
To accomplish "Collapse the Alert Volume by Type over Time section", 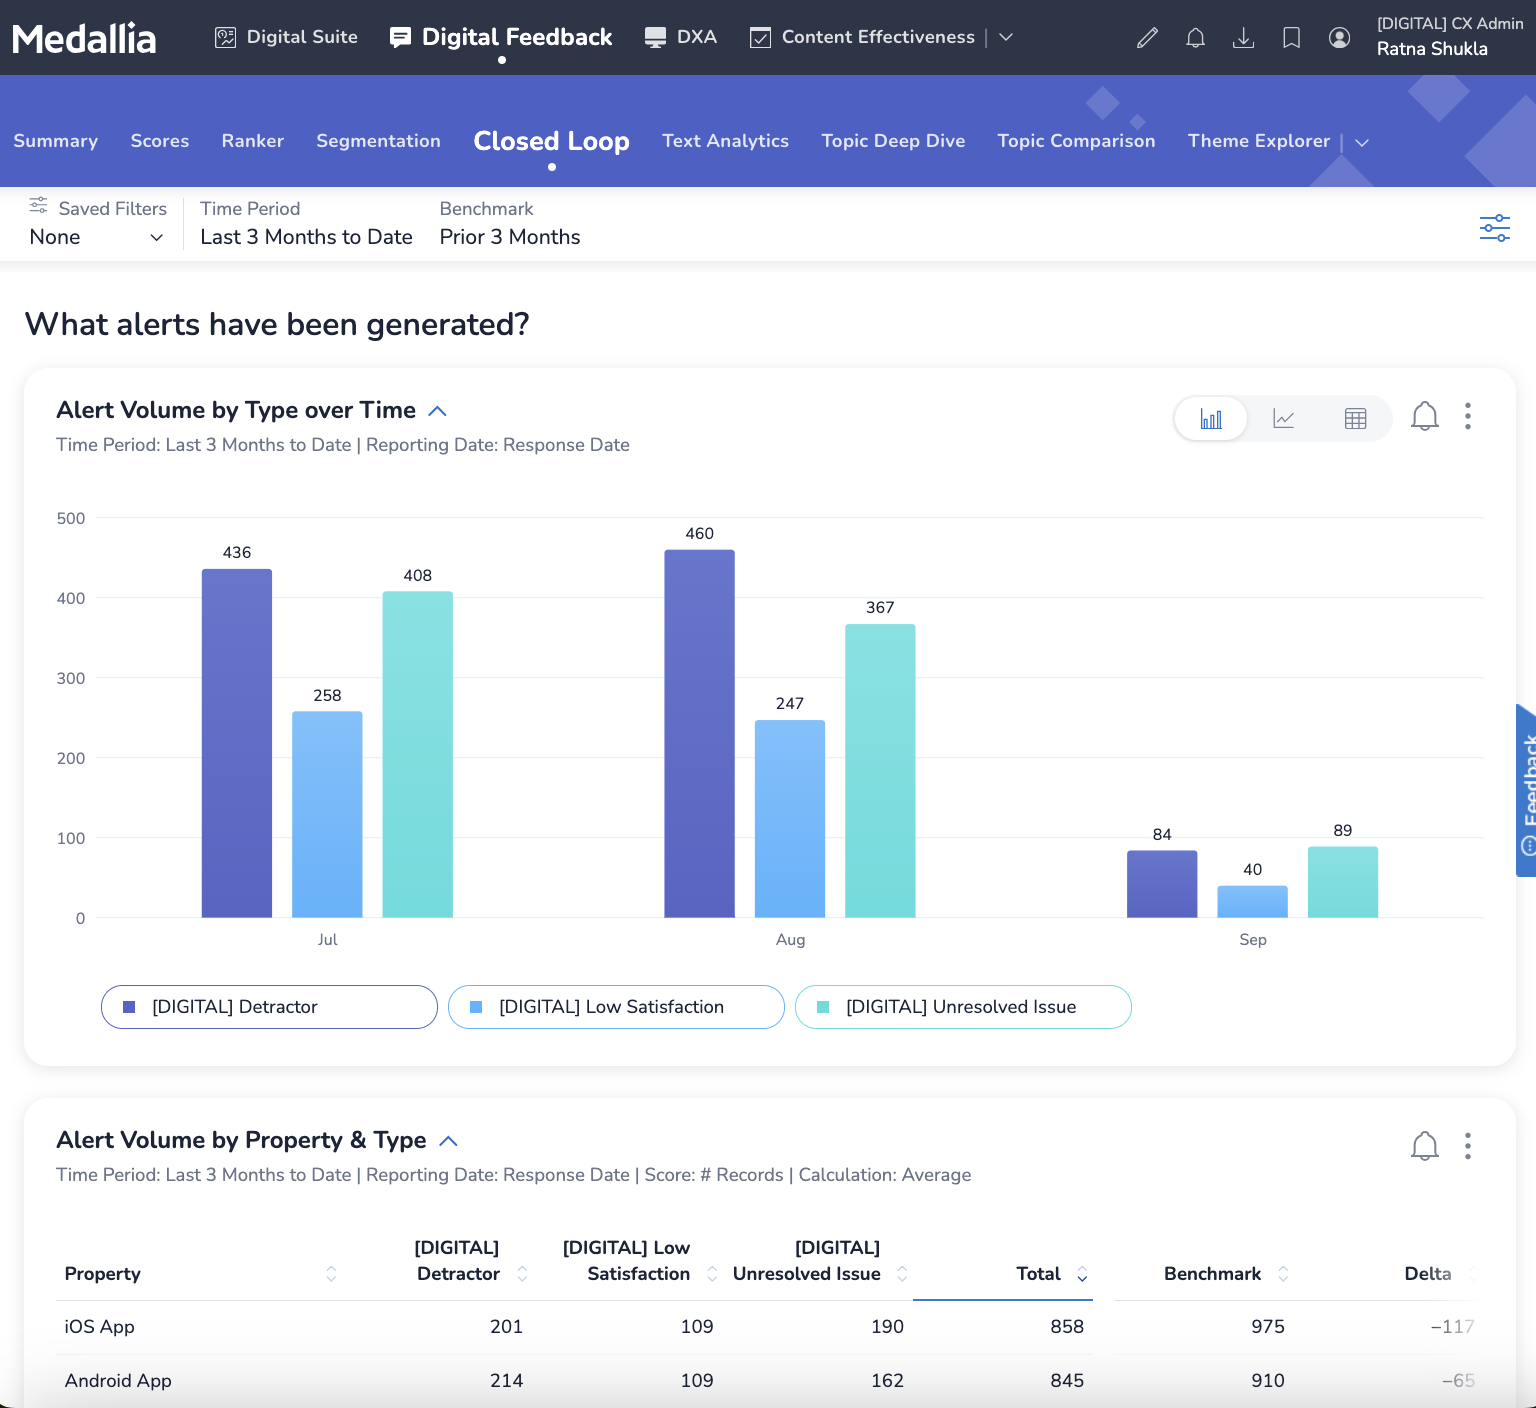I will 437,411.
